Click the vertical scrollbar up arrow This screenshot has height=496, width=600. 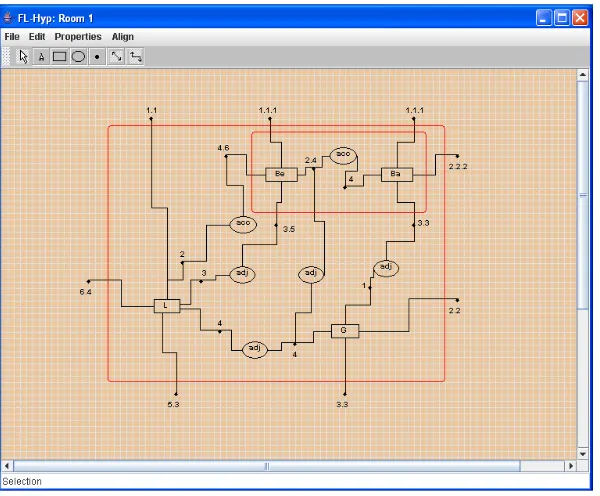(x=583, y=75)
